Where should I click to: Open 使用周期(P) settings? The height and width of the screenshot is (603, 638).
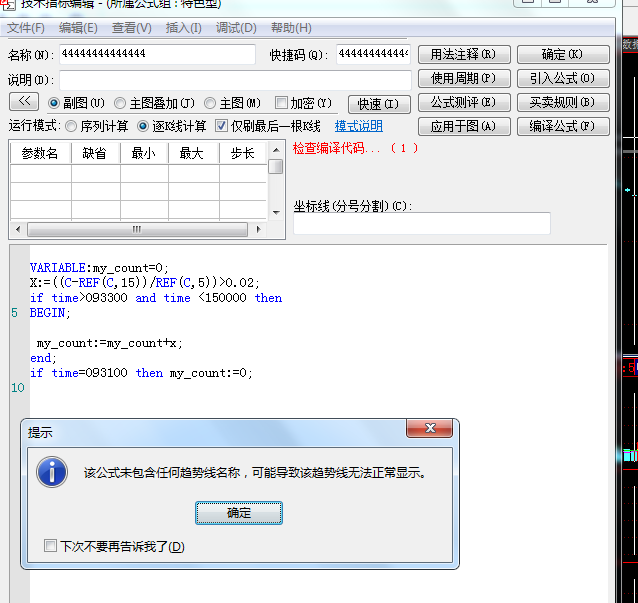pos(464,79)
